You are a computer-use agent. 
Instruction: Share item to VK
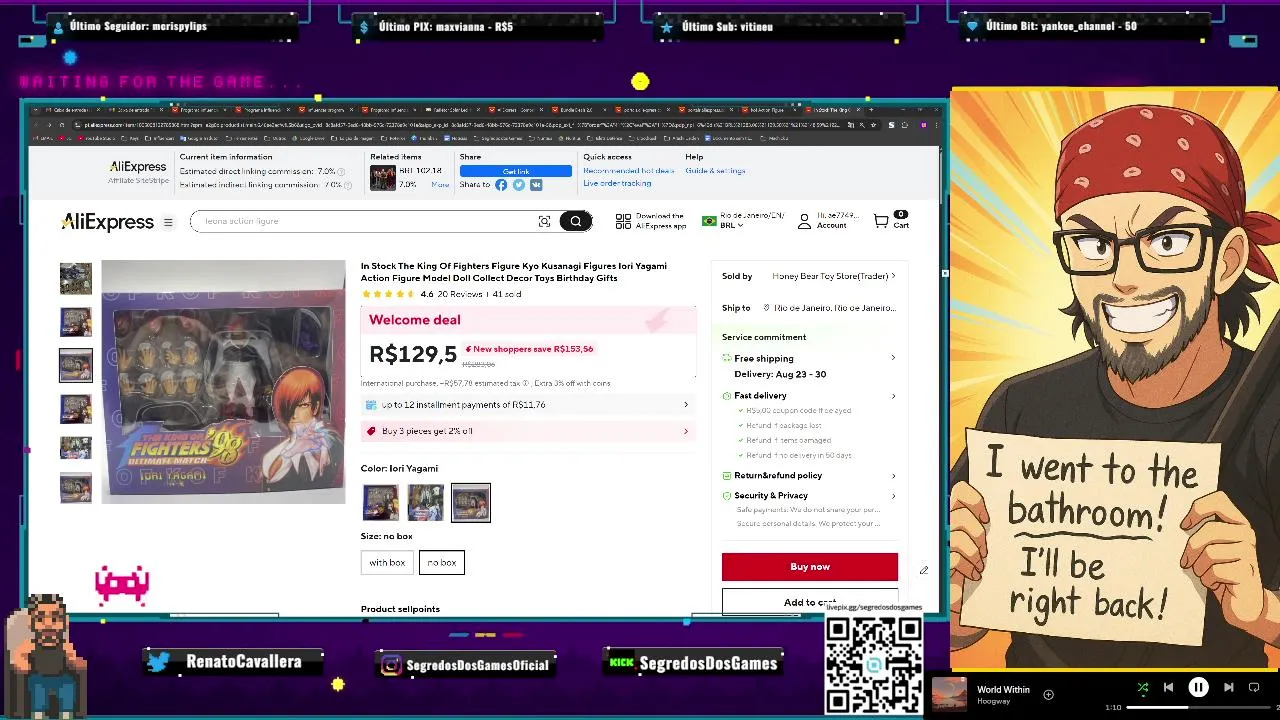click(536, 185)
